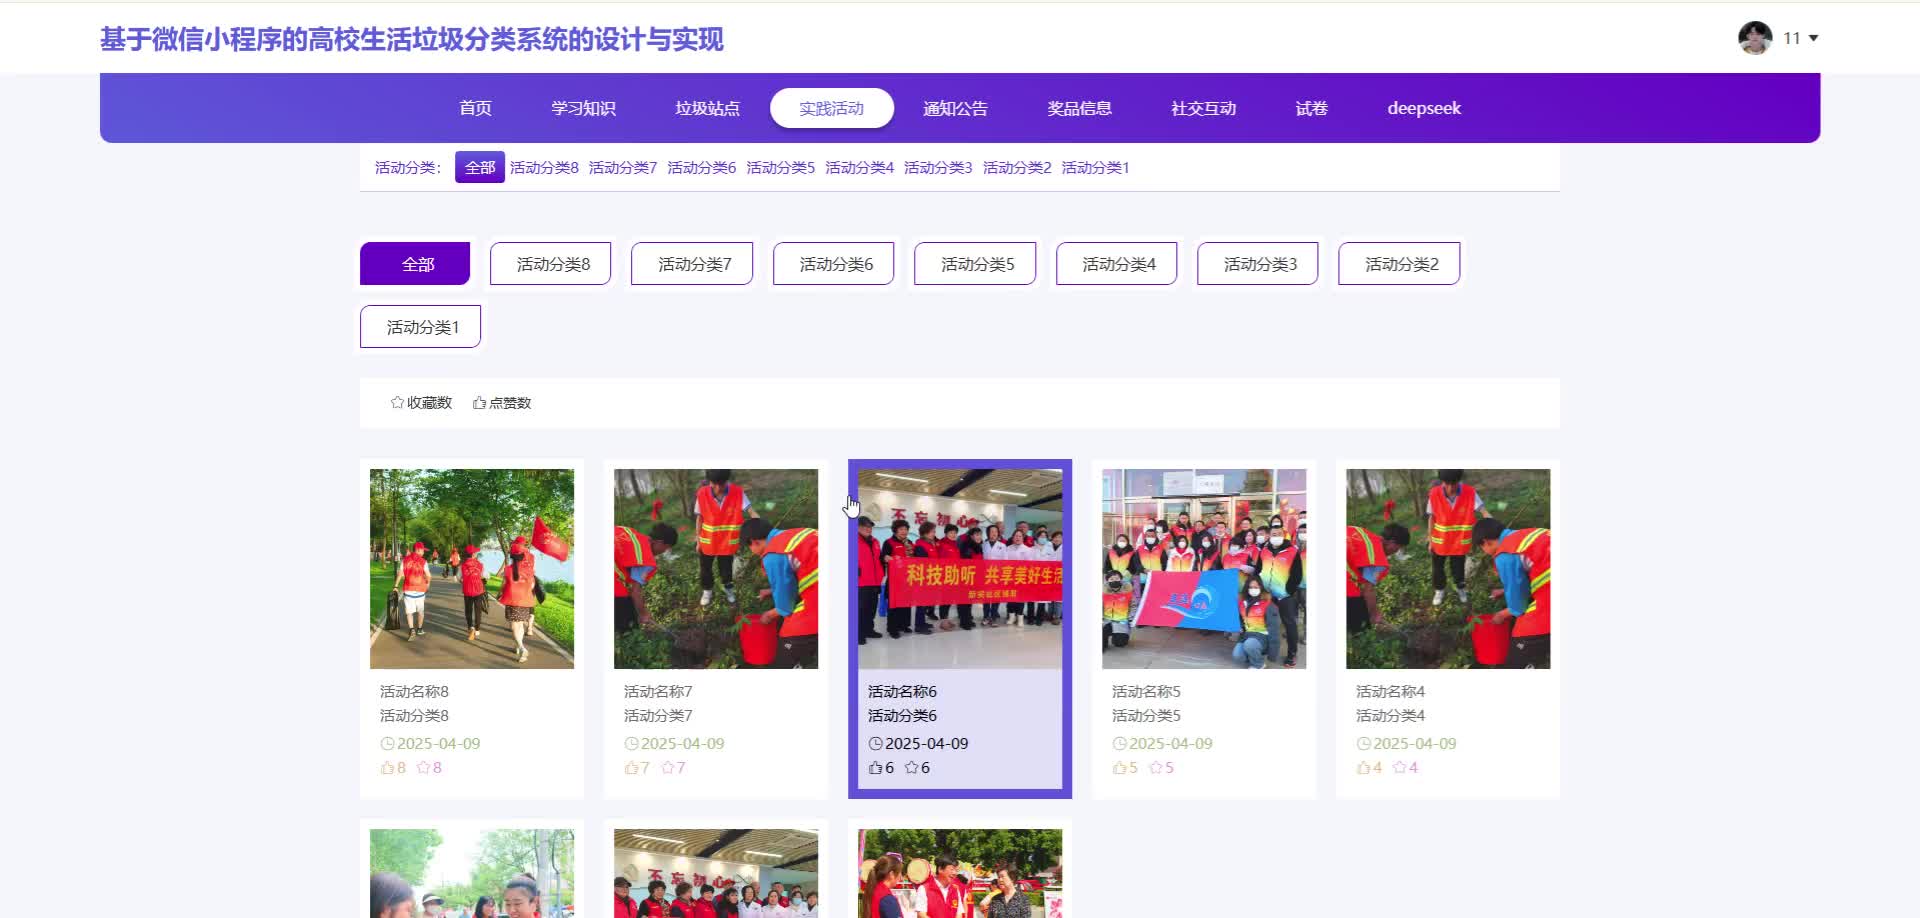This screenshot has height=918, width=1920.
Task: Filter by 活动分类7 text link in top row
Action: click(x=623, y=167)
